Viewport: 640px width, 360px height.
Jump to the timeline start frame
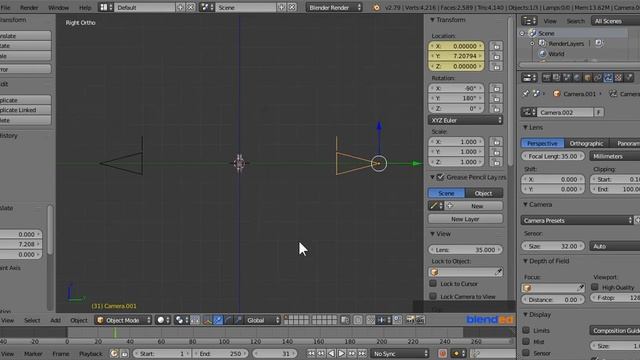tap(311, 353)
